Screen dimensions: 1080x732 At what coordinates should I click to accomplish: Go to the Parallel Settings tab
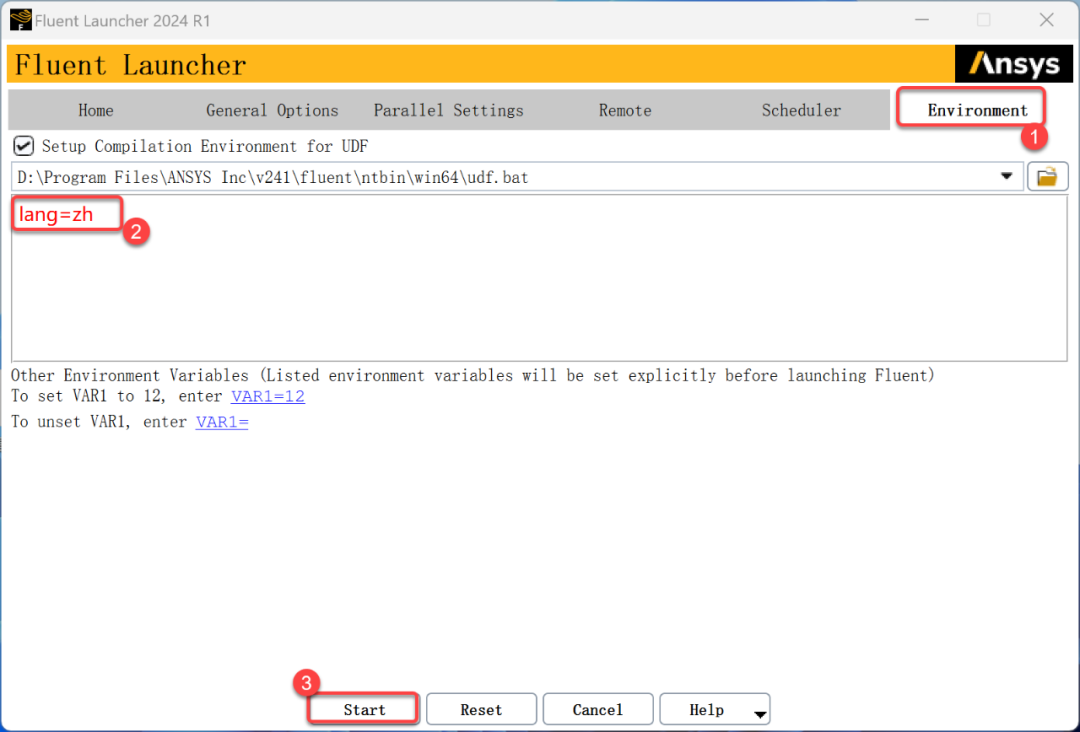448,110
